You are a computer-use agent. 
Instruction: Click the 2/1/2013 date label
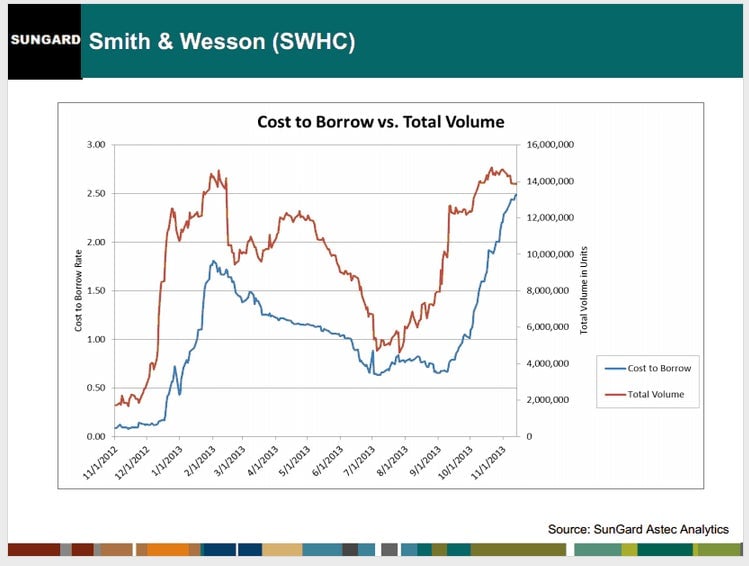(200, 461)
